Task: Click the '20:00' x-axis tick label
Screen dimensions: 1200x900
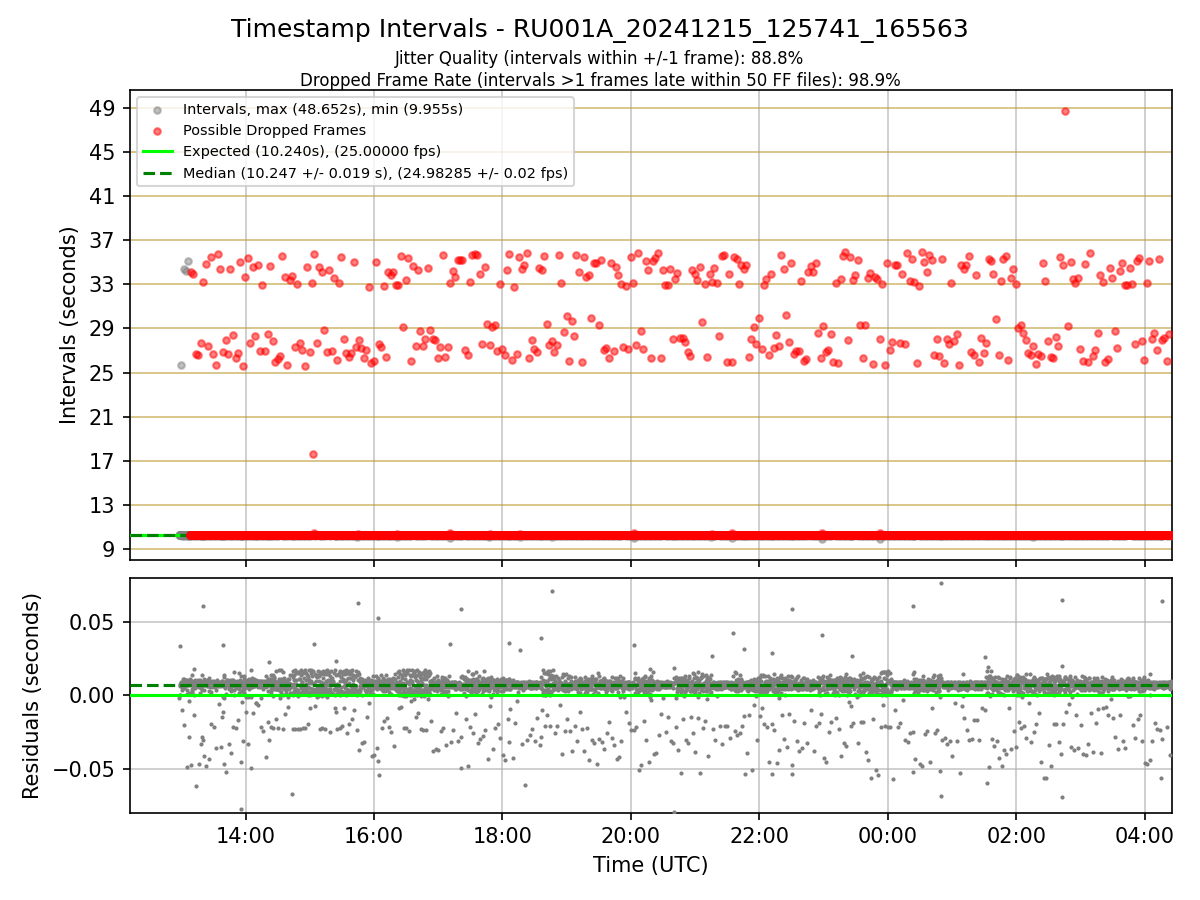Action: point(631,834)
